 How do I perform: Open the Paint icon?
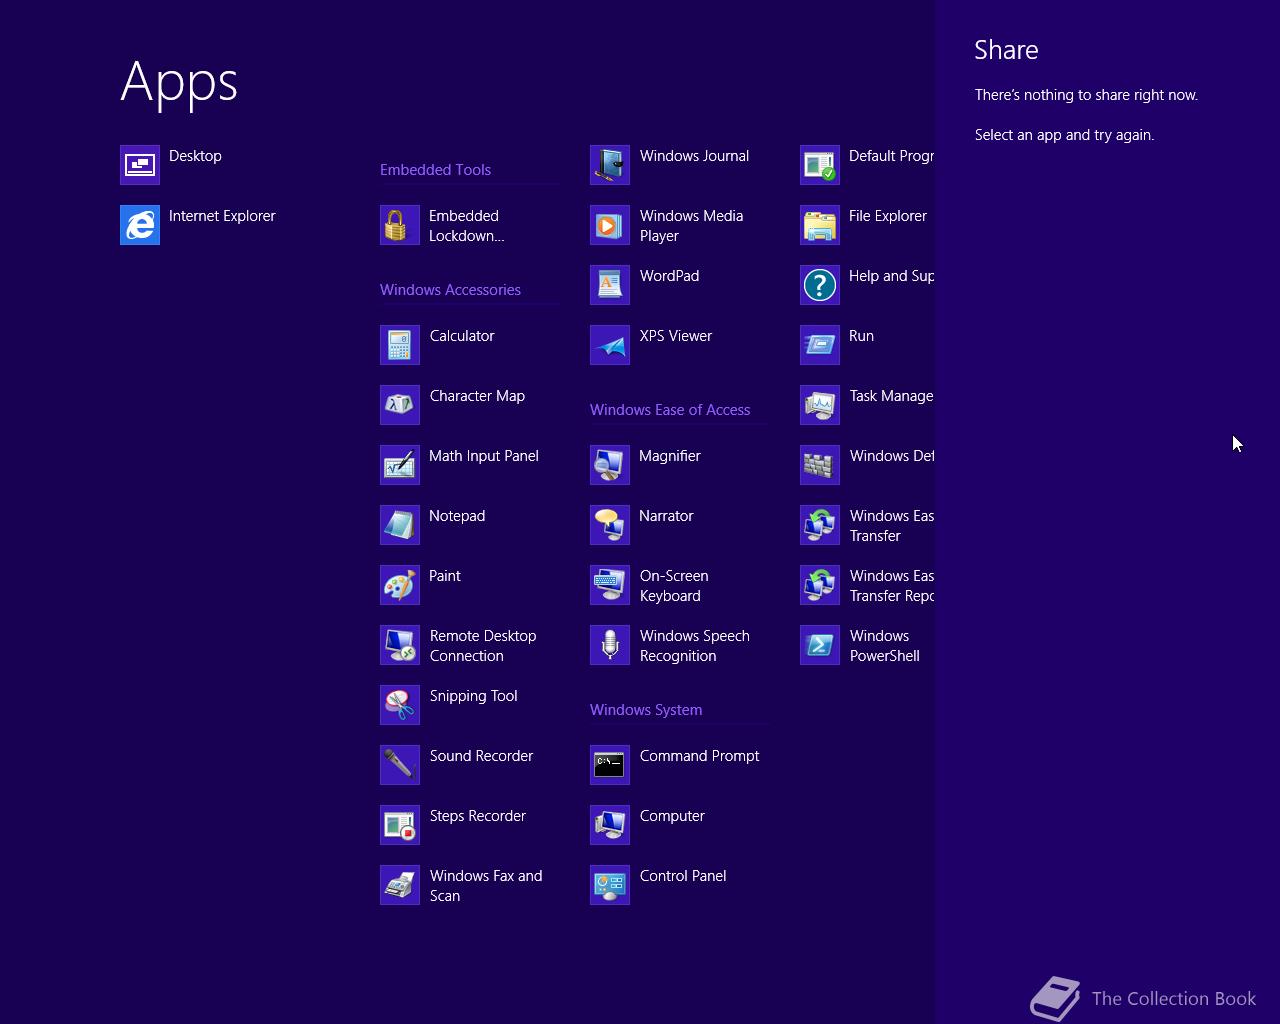coord(400,585)
